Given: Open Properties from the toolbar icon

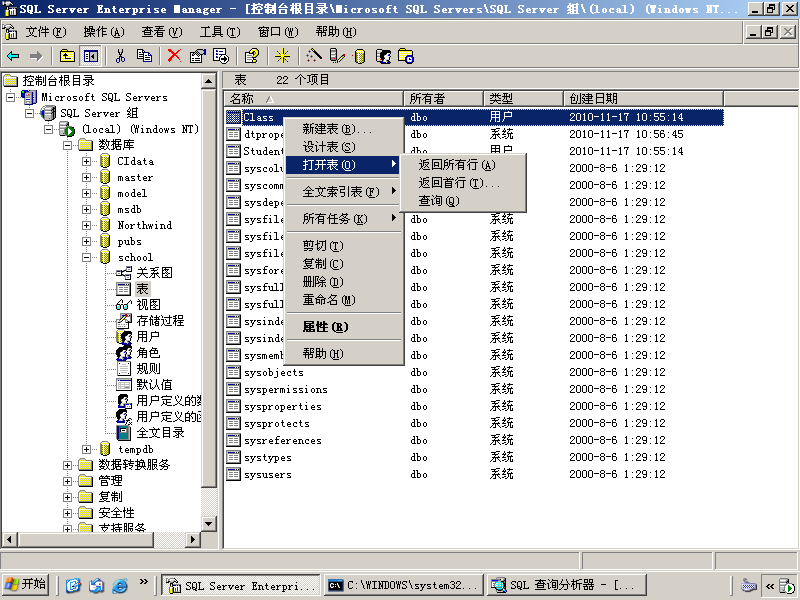Looking at the screenshot, I should 197,56.
